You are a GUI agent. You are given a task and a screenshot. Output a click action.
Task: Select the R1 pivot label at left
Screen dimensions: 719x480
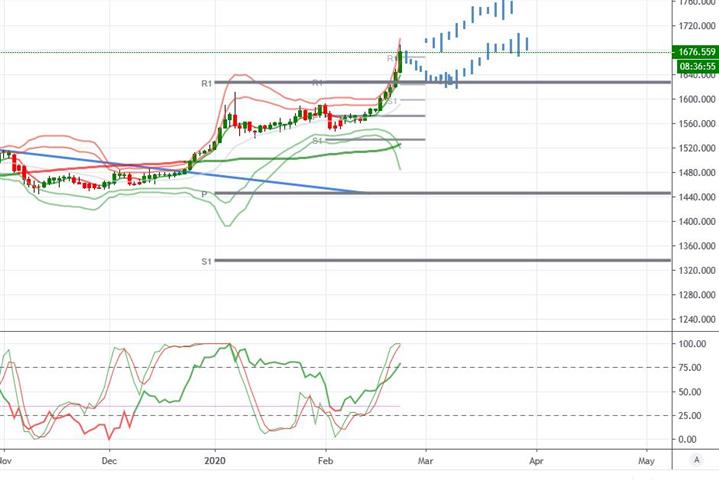pos(207,83)
